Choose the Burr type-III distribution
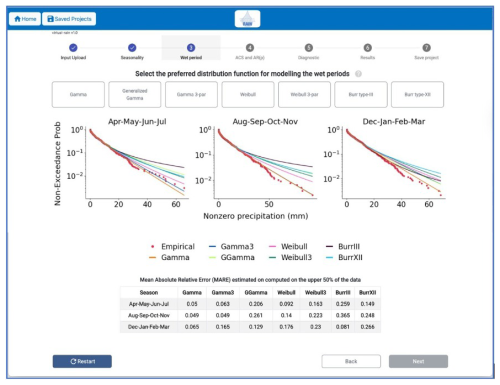Image resolution: width=500 pixels, height=385 pixels. (x=361, y=95)
